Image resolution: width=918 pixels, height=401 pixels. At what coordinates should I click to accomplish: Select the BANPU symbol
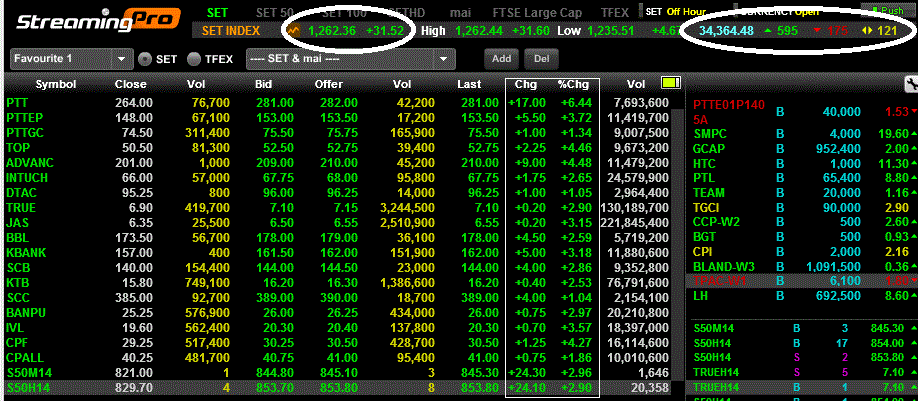(x=26, y=313)
